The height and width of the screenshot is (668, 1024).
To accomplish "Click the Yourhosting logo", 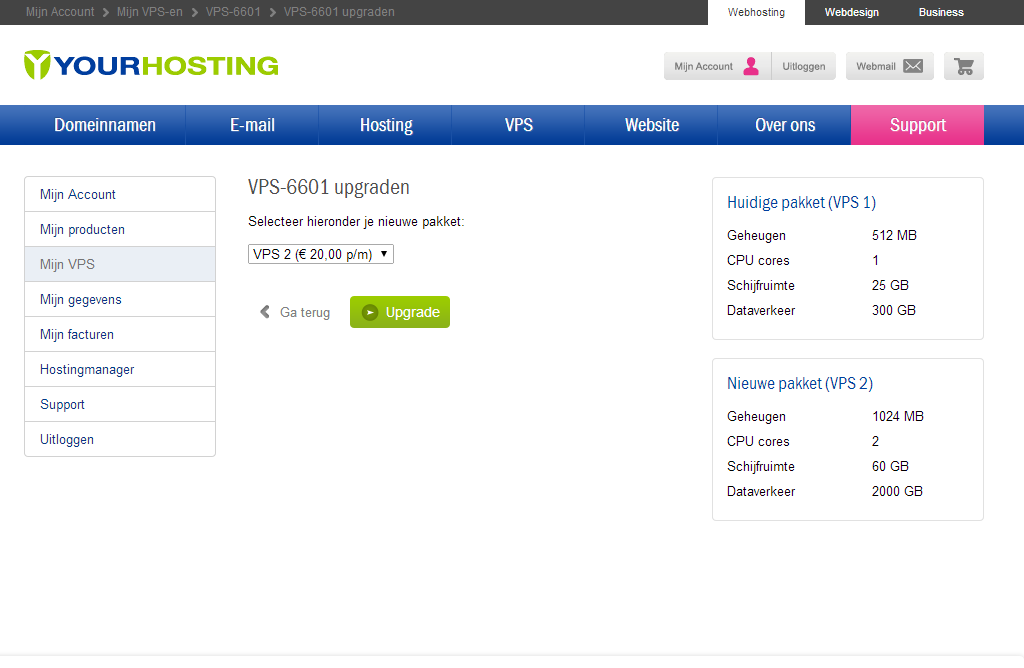I will (151, 65).
